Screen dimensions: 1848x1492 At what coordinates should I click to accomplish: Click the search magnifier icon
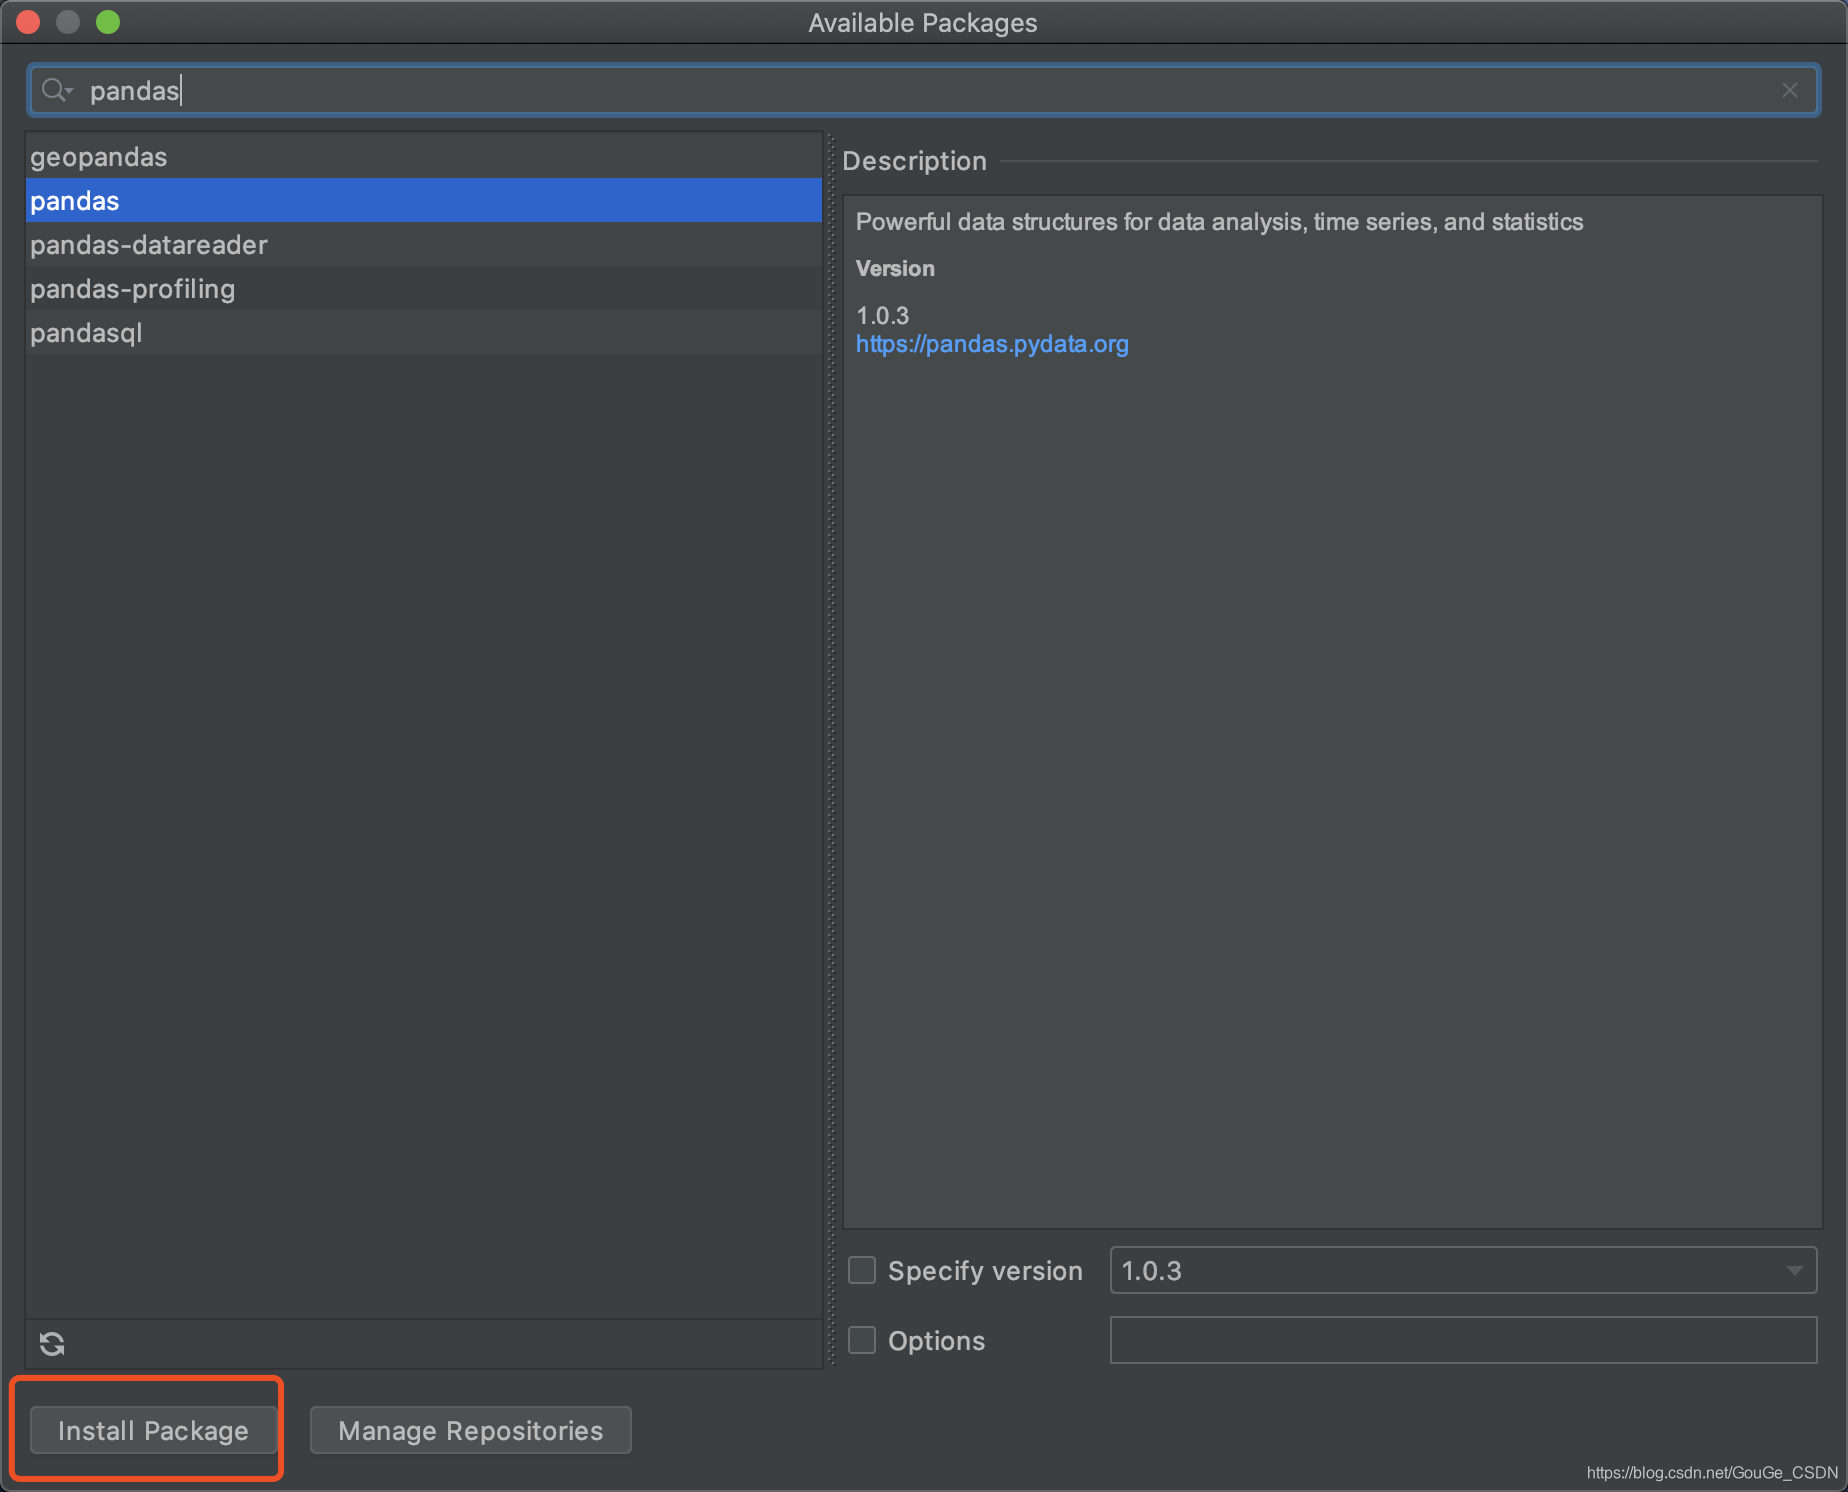coord(56,90)
